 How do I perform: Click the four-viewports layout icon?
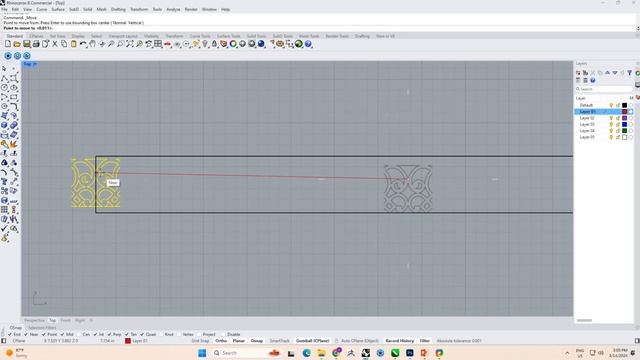tap(158, 44)
